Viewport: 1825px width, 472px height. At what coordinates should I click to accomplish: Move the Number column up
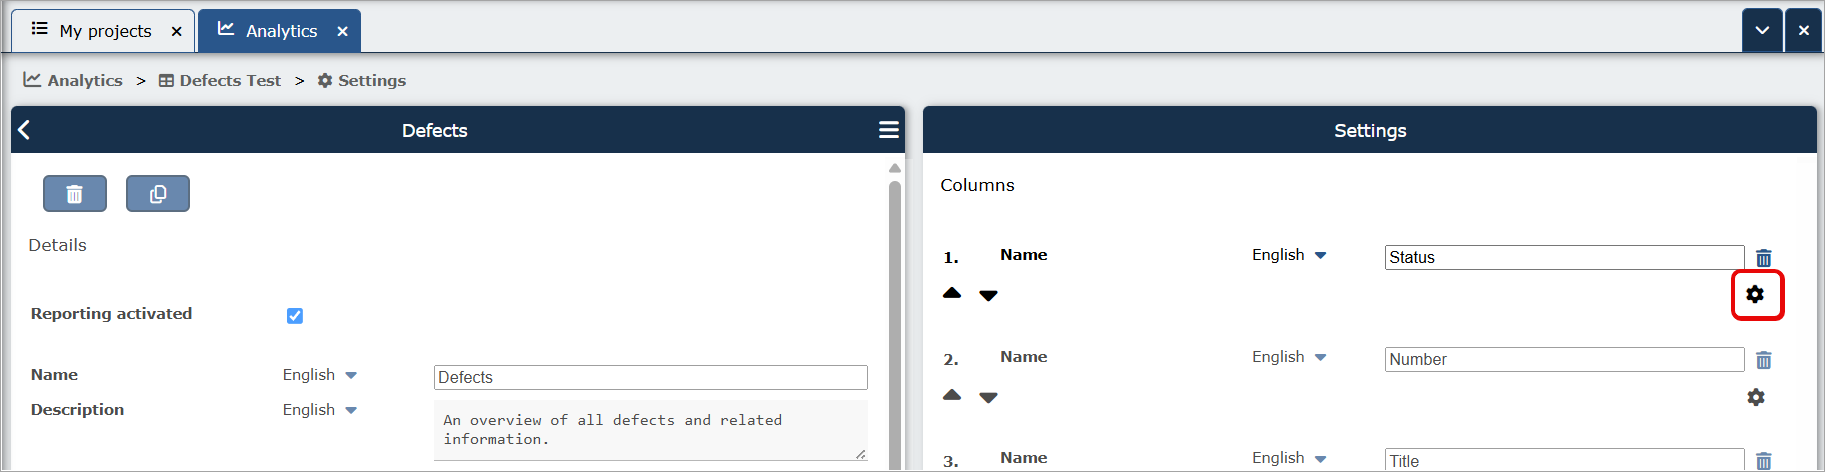[952, 395]
